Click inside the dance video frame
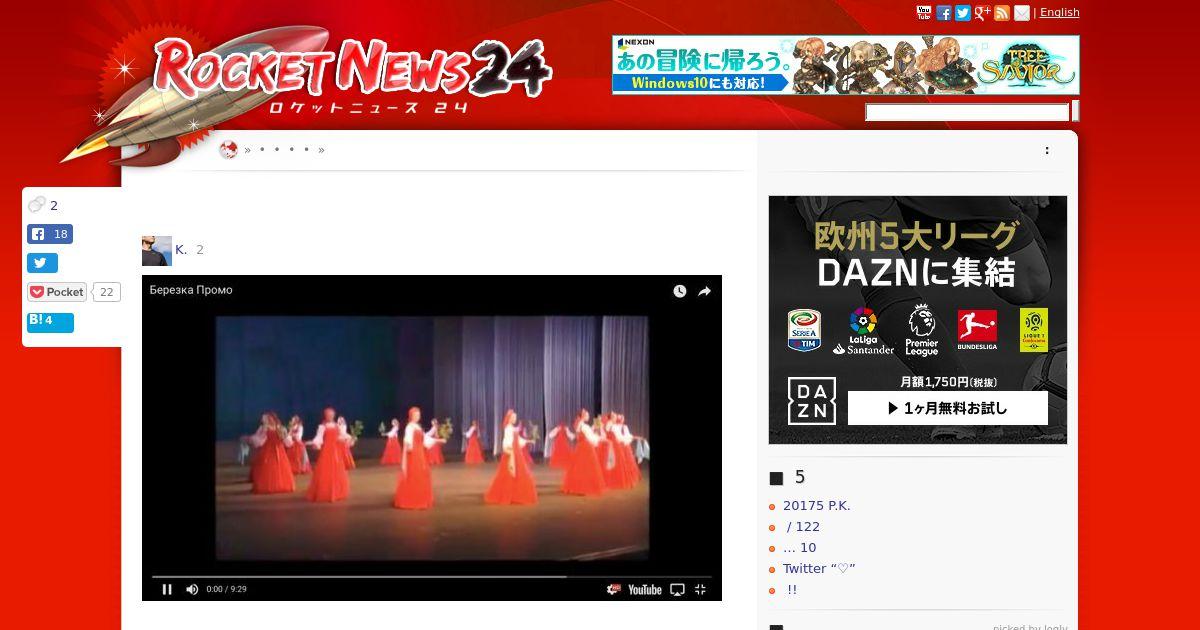This screenshot has height=630, width=1200. click(432, 436)
